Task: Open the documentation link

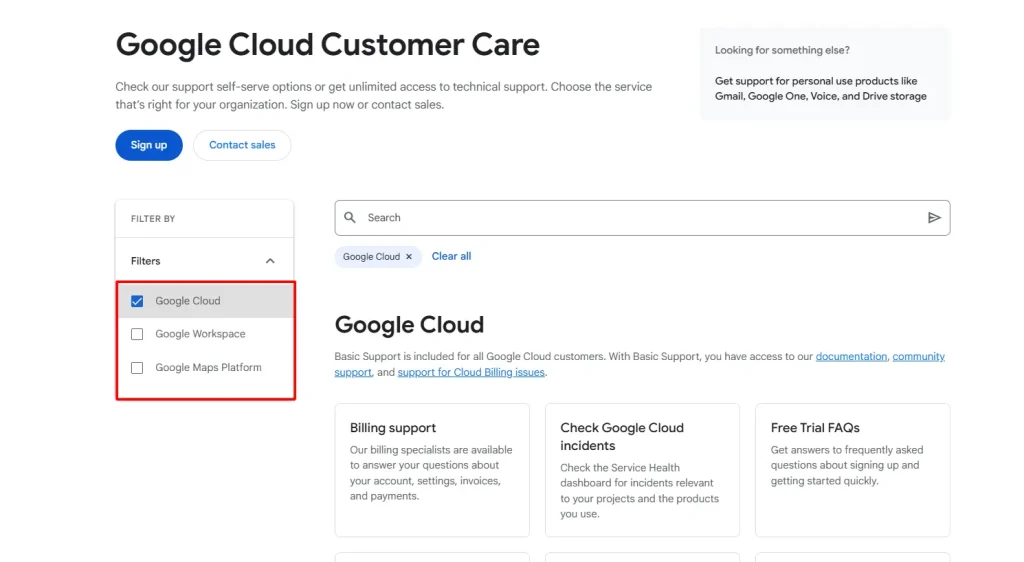Action: click(851, 356)
